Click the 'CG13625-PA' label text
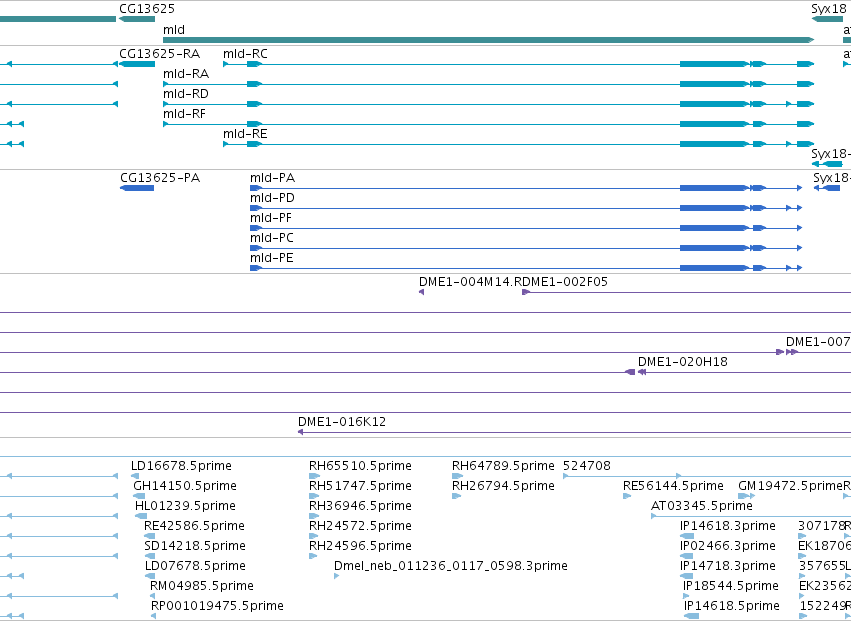 coord(160,178)
